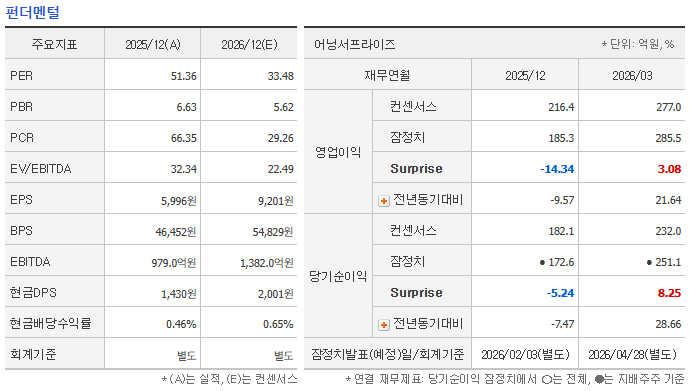Select net income preliminary 251.1
The image size is (690, 391).
pos(668,263)
